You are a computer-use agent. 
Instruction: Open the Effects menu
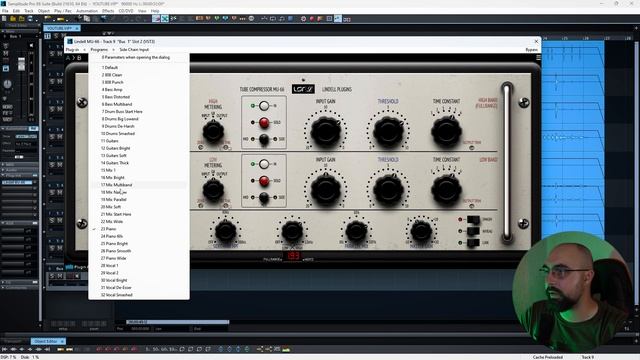(x=108, y=11)
